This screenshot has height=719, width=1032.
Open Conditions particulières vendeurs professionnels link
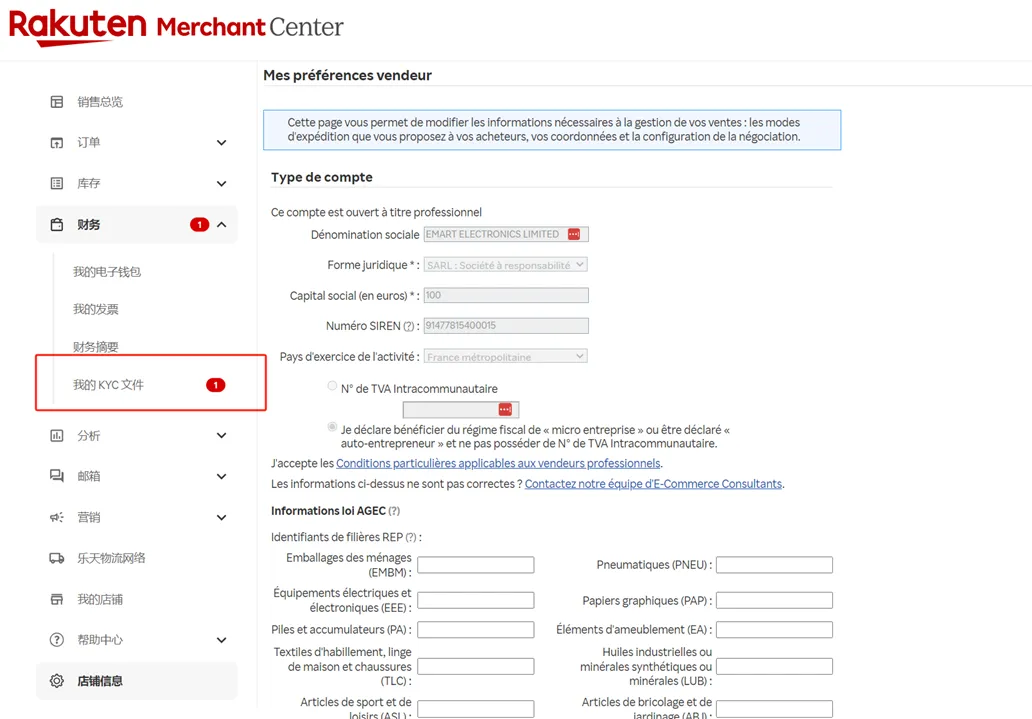(x=498, y=464)
